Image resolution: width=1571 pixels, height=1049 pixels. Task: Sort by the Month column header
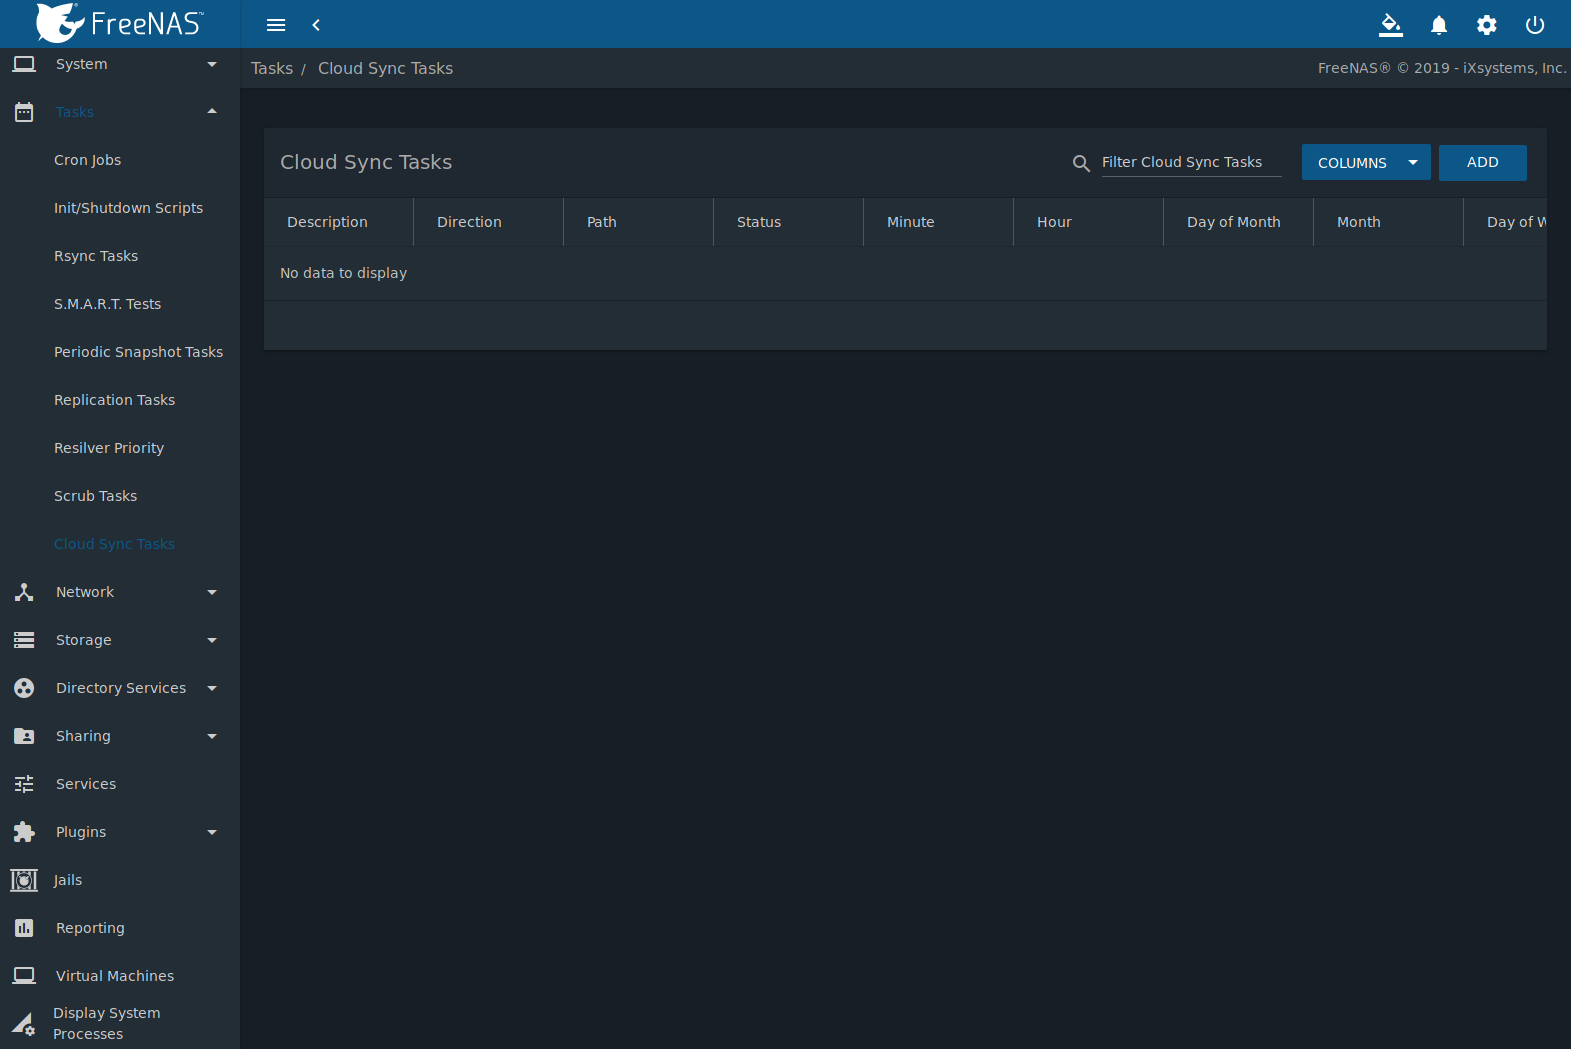[1358, 222]
